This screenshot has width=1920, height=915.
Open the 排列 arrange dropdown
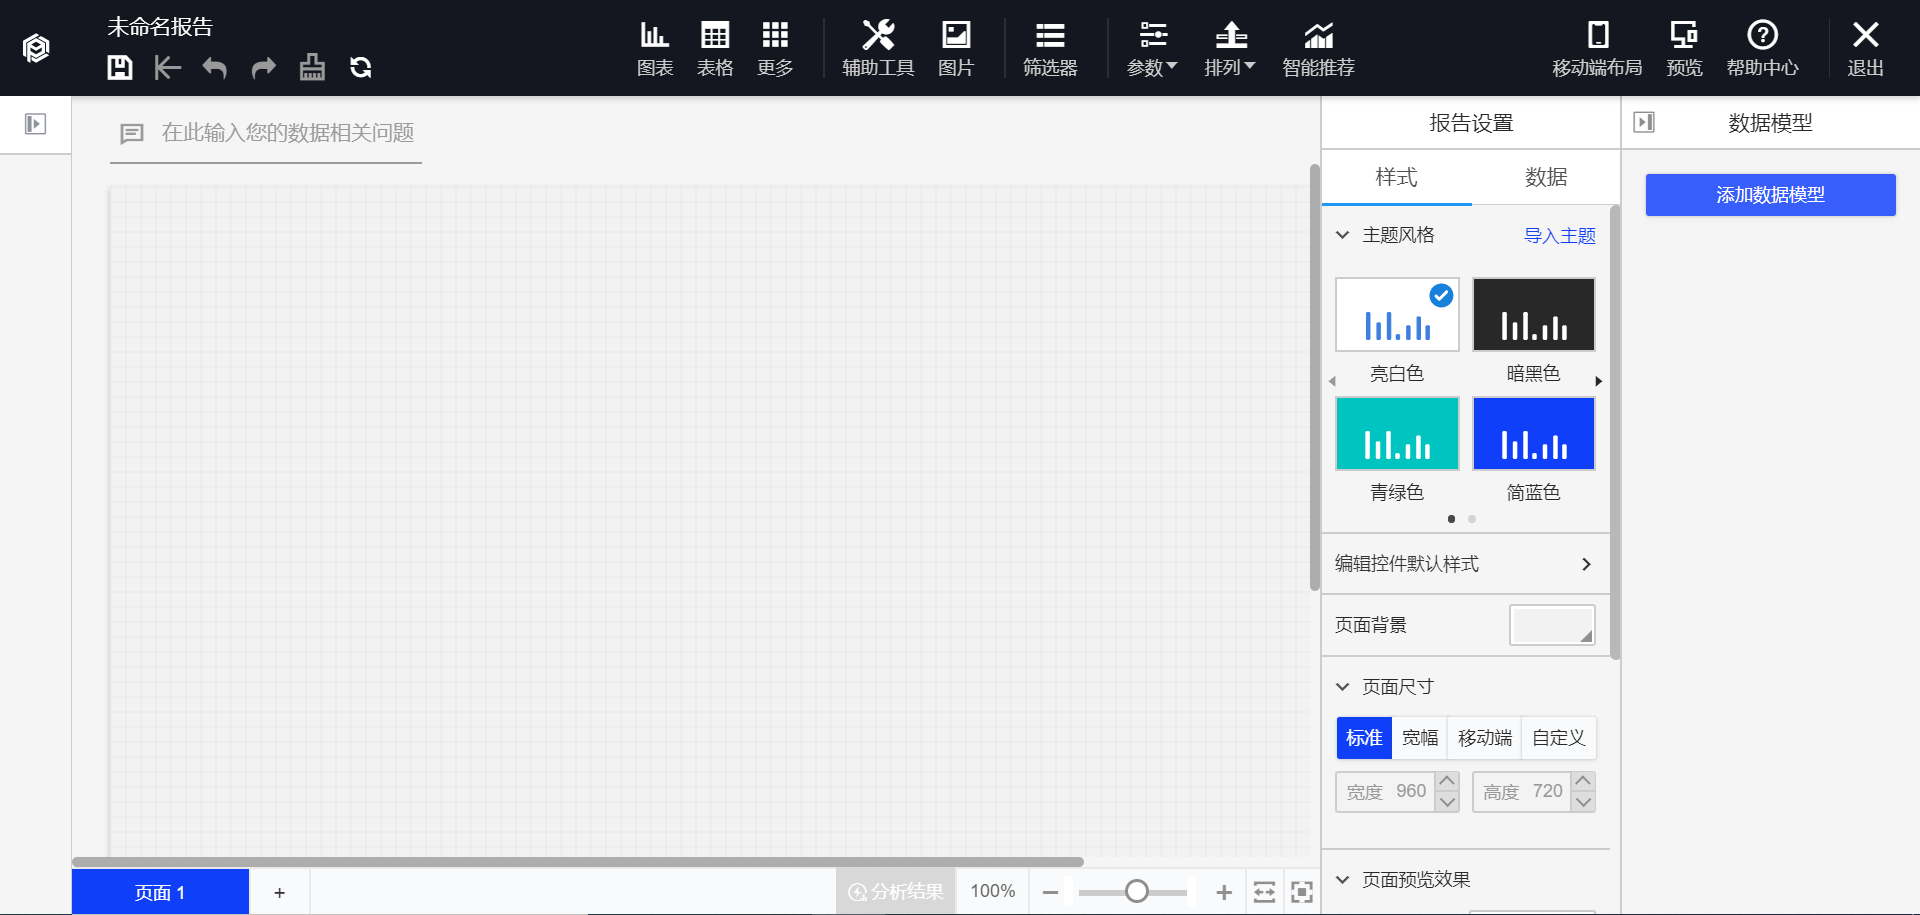[1229, 48]
